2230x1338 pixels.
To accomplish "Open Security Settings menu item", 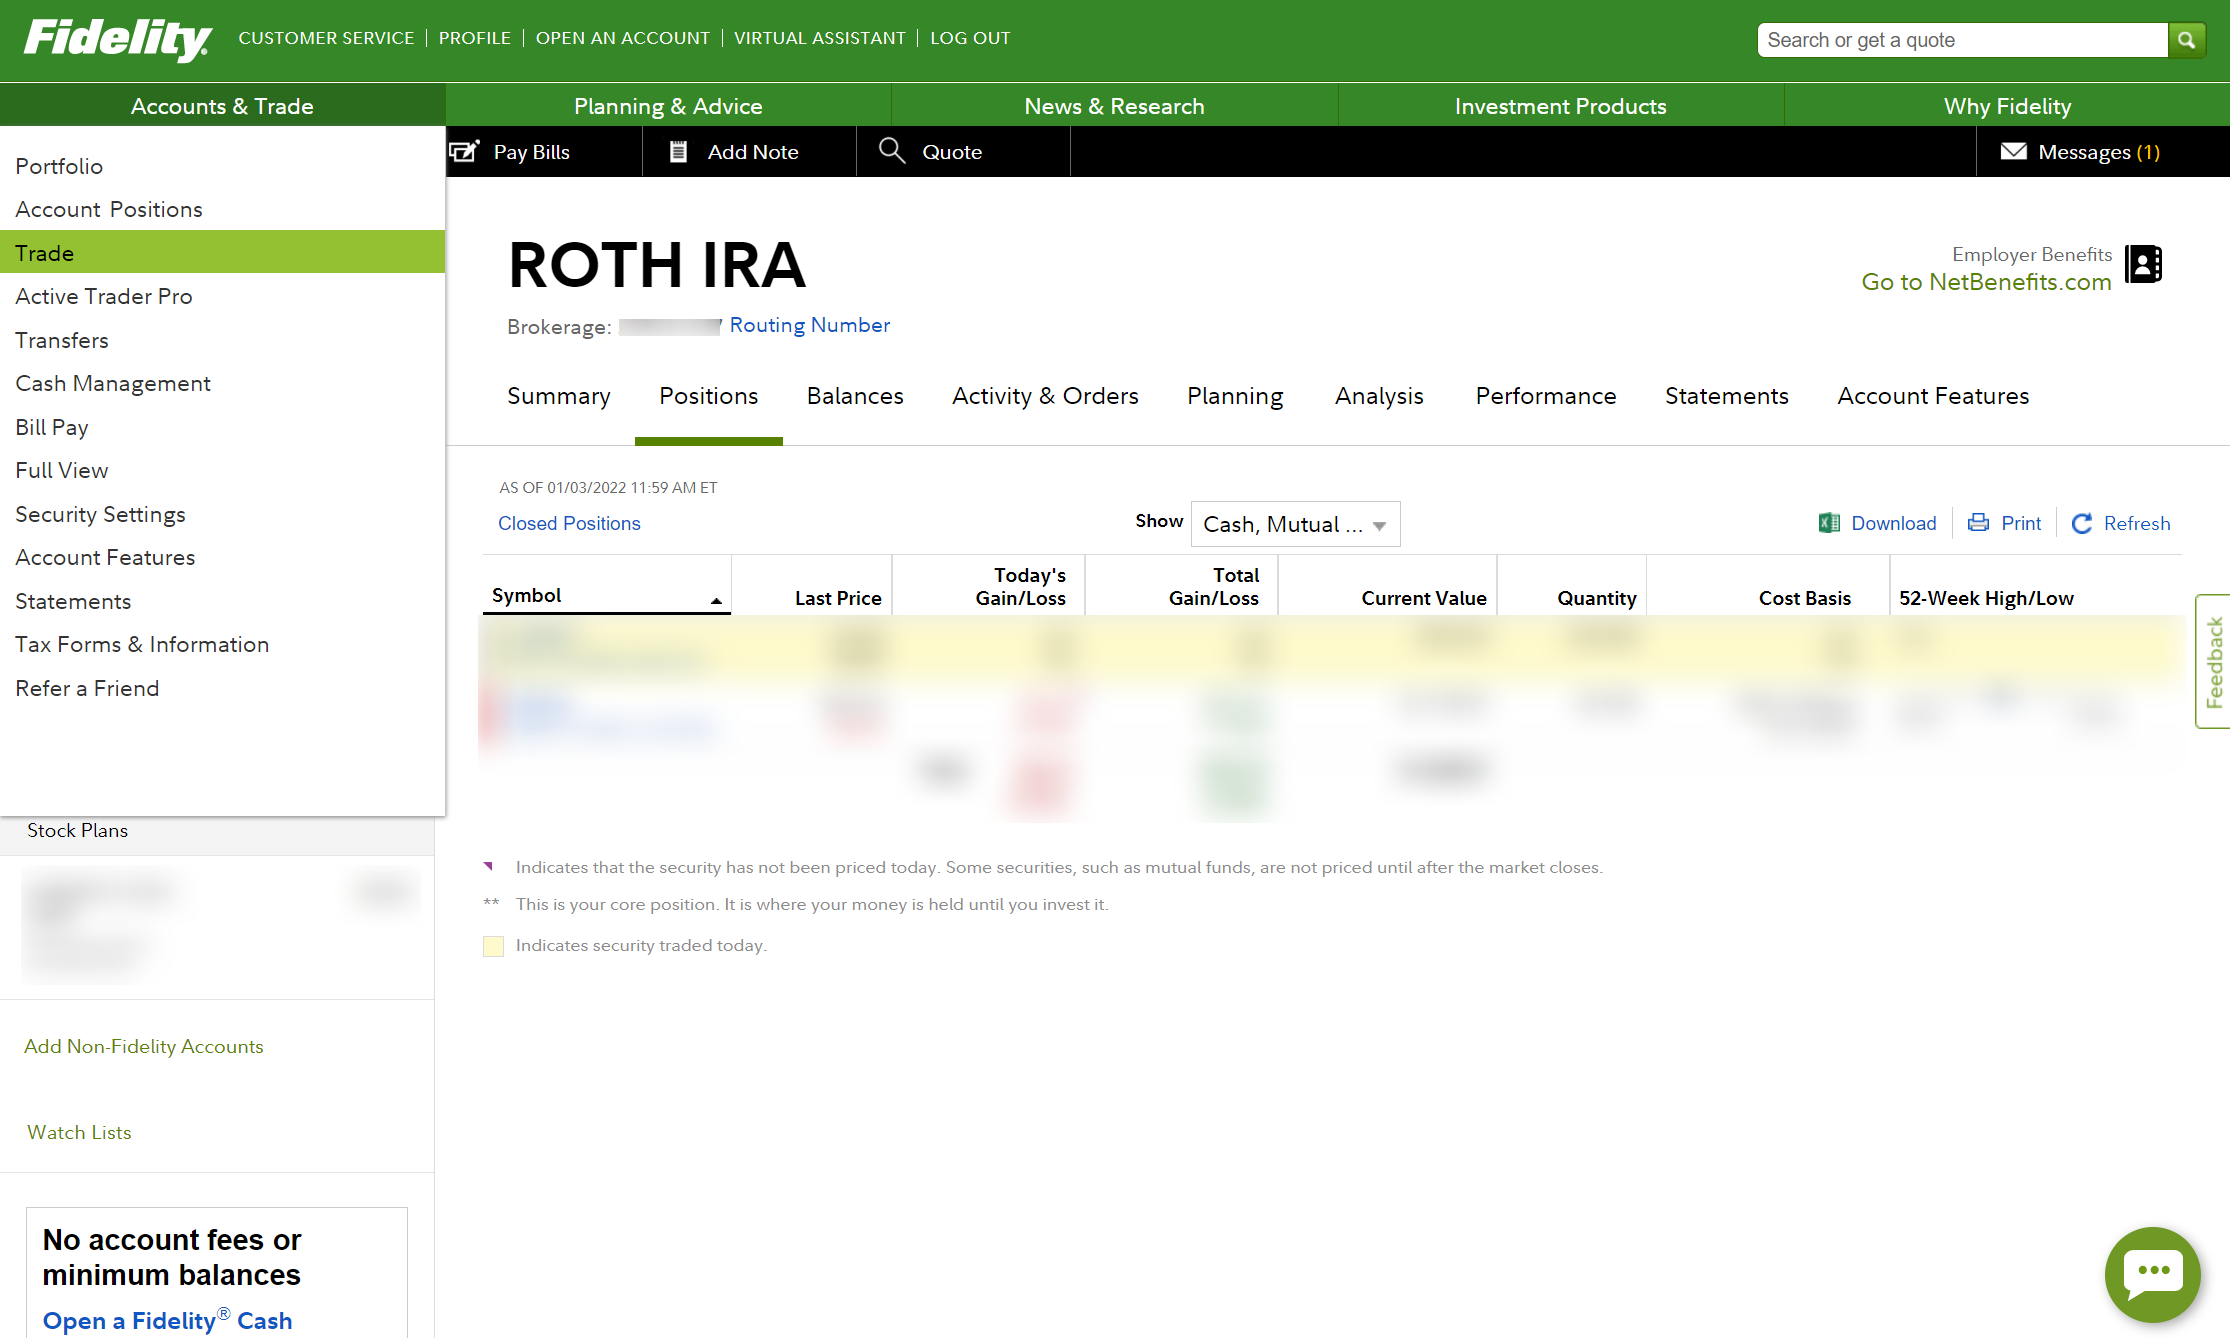I will pos(222,514).
